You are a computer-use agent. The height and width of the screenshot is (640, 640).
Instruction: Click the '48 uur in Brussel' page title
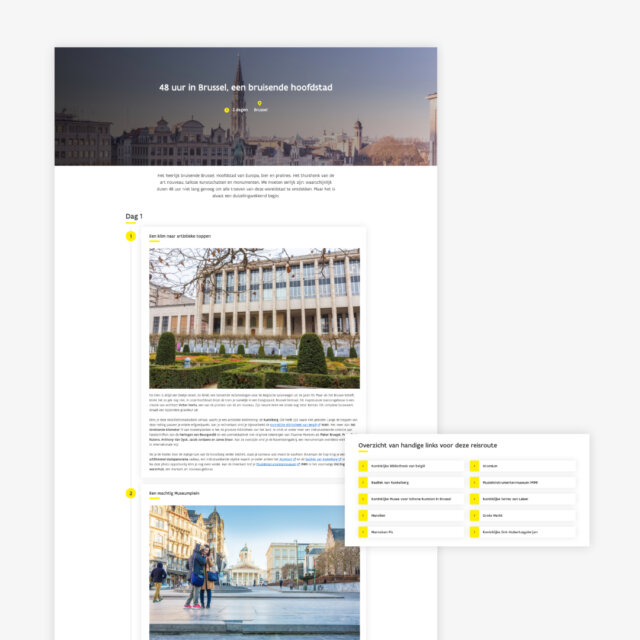[245, 87]
